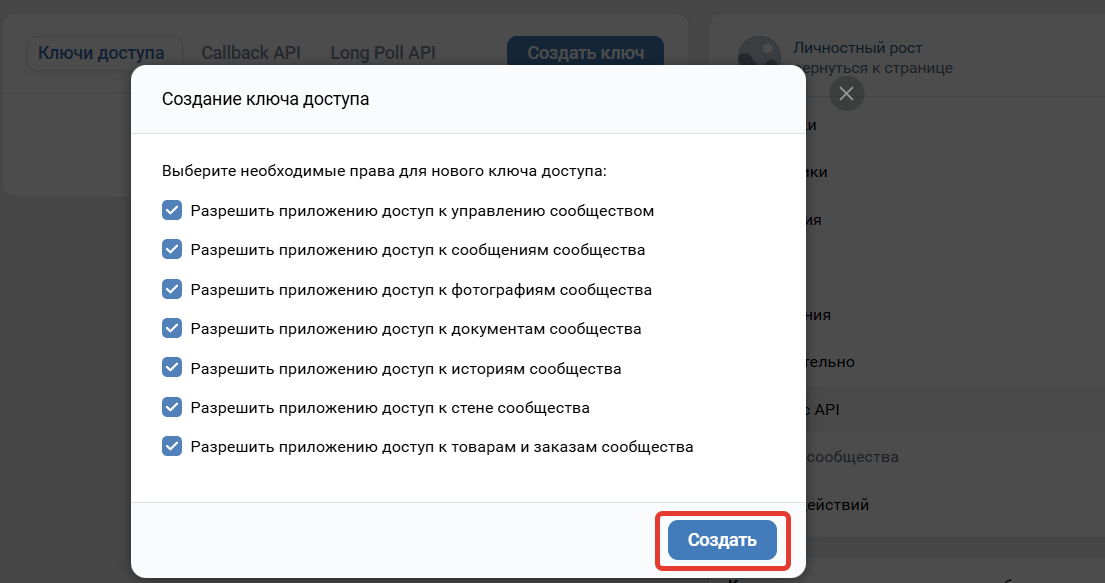
Task: Open the Long Poll API tab
Action: pyautogui.click(x=383, y=53)
